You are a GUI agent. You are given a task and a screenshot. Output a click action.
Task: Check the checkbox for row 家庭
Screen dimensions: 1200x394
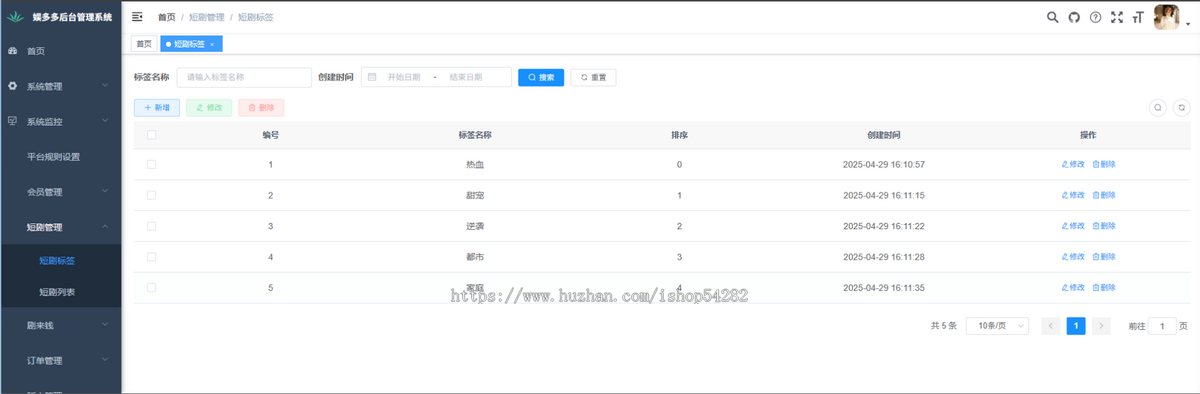point(152,287)
